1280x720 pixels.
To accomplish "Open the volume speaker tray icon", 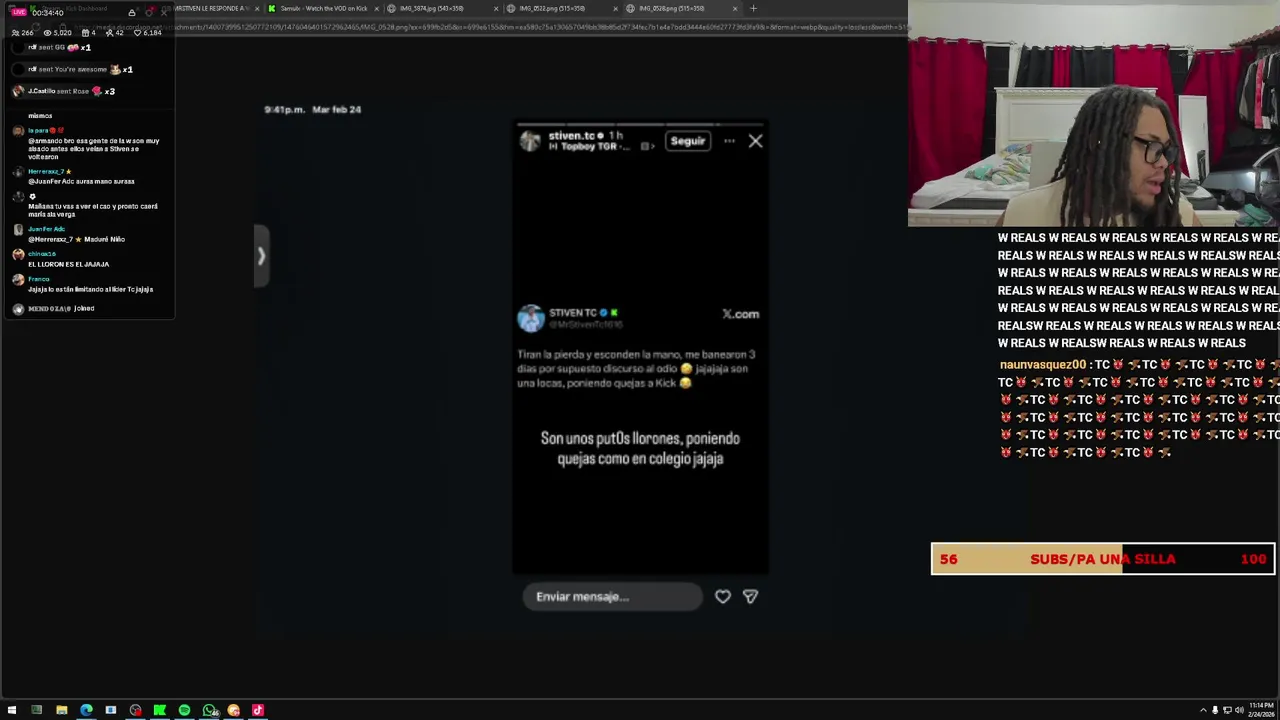I will point(1239,710).
